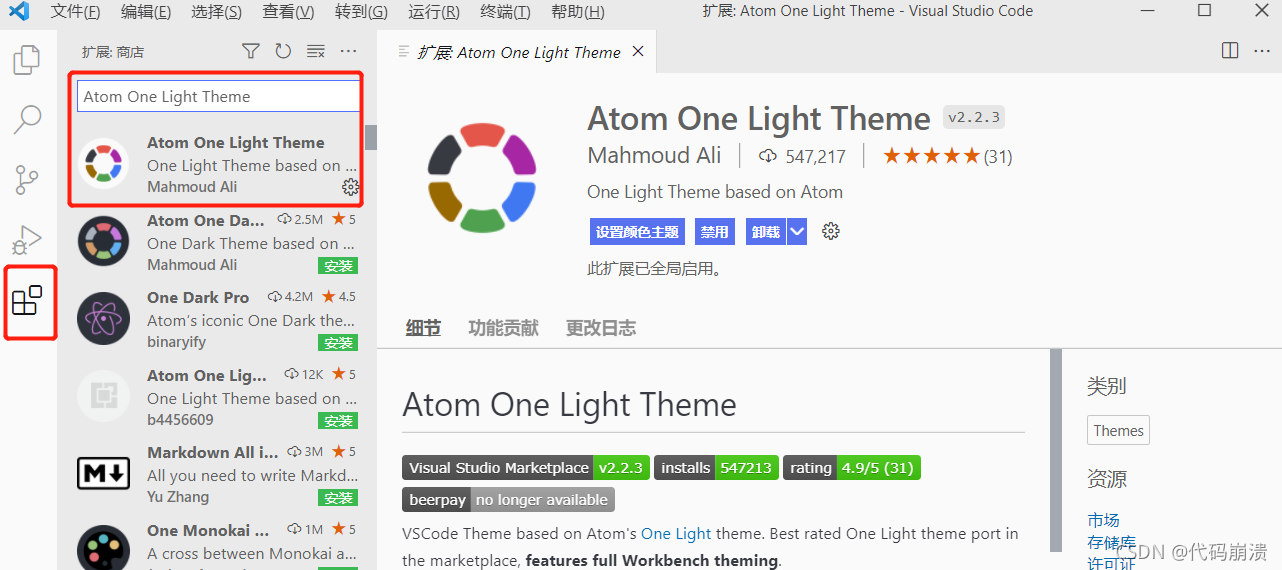
Task: Open the 市场 resource link
Action: (x=1103, y=520)
